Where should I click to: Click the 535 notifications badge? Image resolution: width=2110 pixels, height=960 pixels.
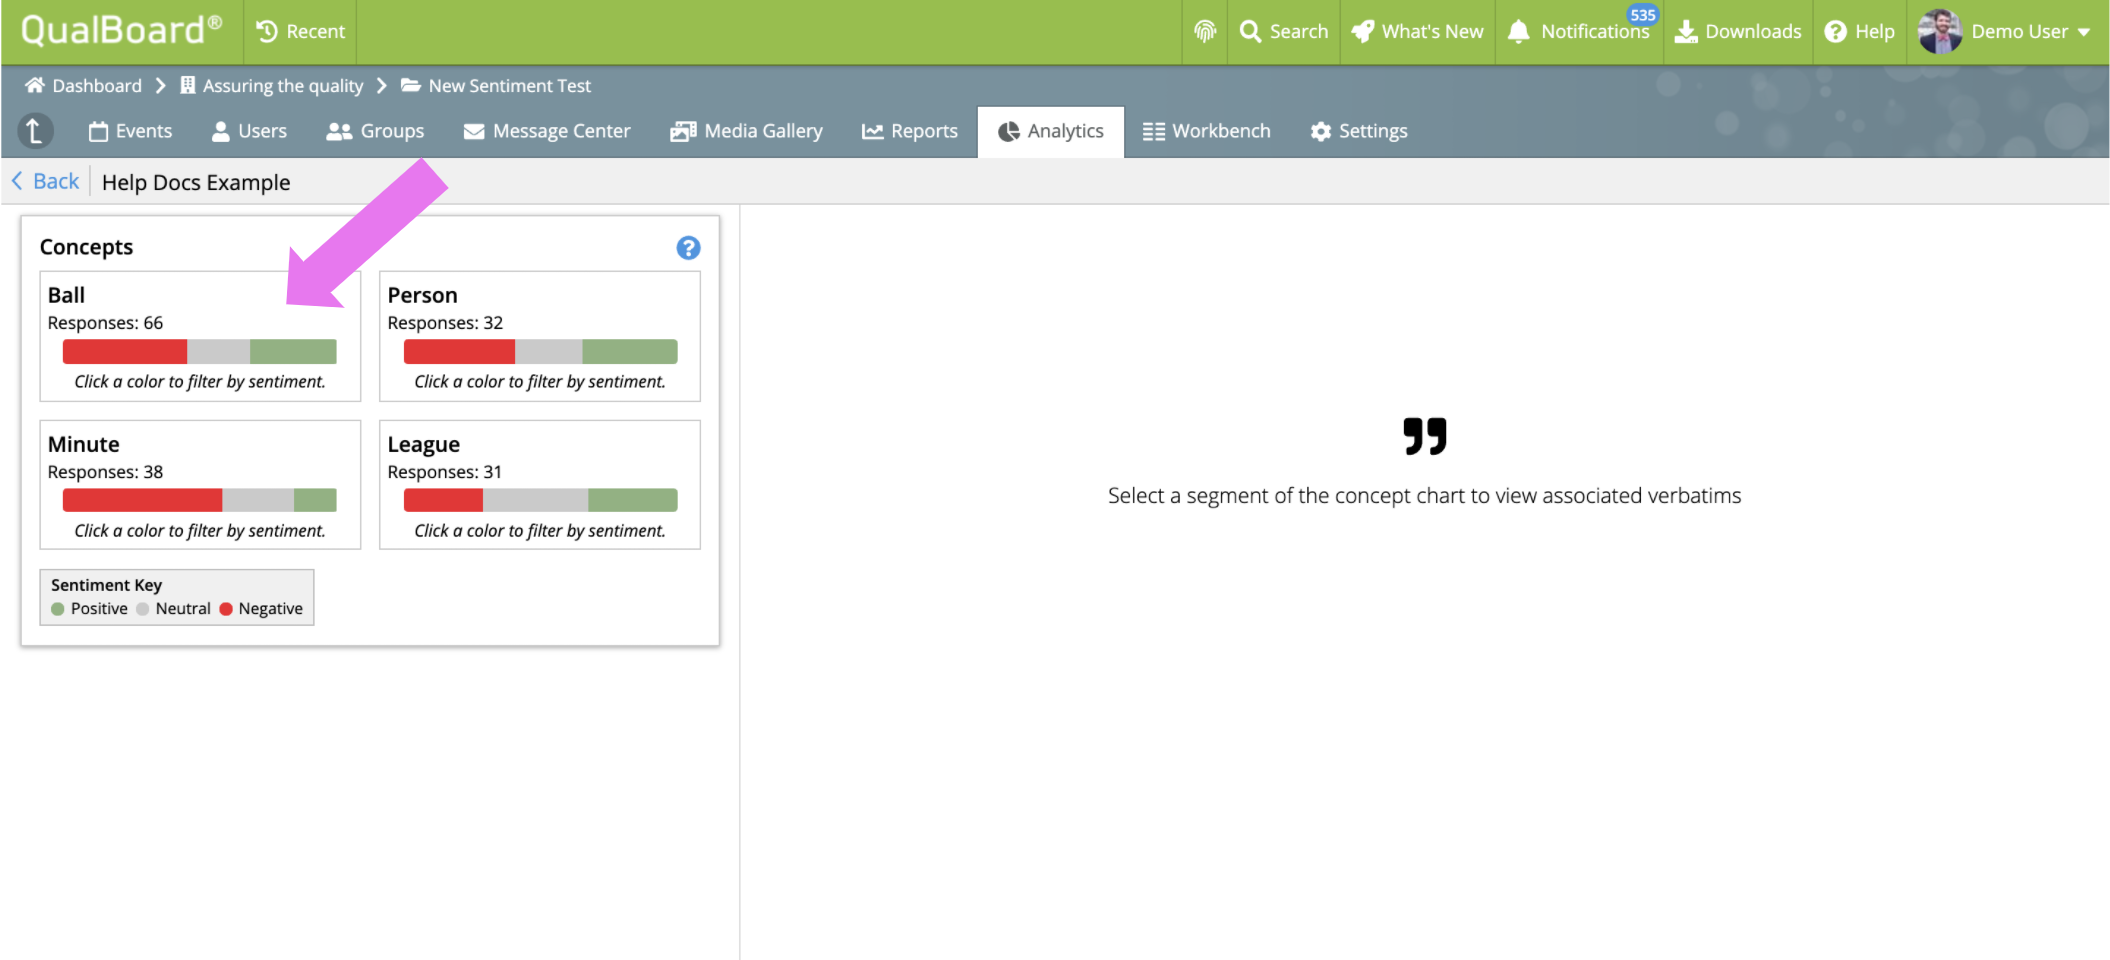(1643, 15)
